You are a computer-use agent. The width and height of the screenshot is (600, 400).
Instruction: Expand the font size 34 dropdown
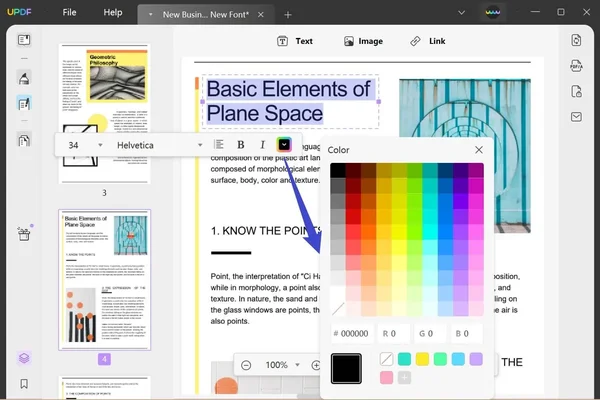tap(100, 145)
